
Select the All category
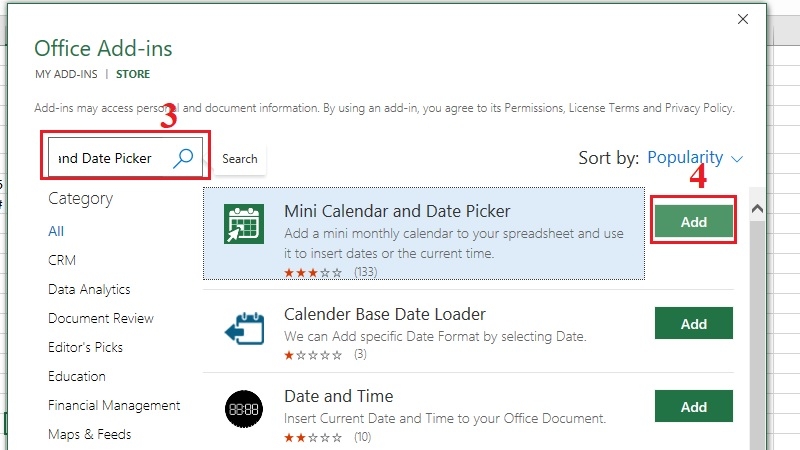pyautogui.click(x=56, y=231)
